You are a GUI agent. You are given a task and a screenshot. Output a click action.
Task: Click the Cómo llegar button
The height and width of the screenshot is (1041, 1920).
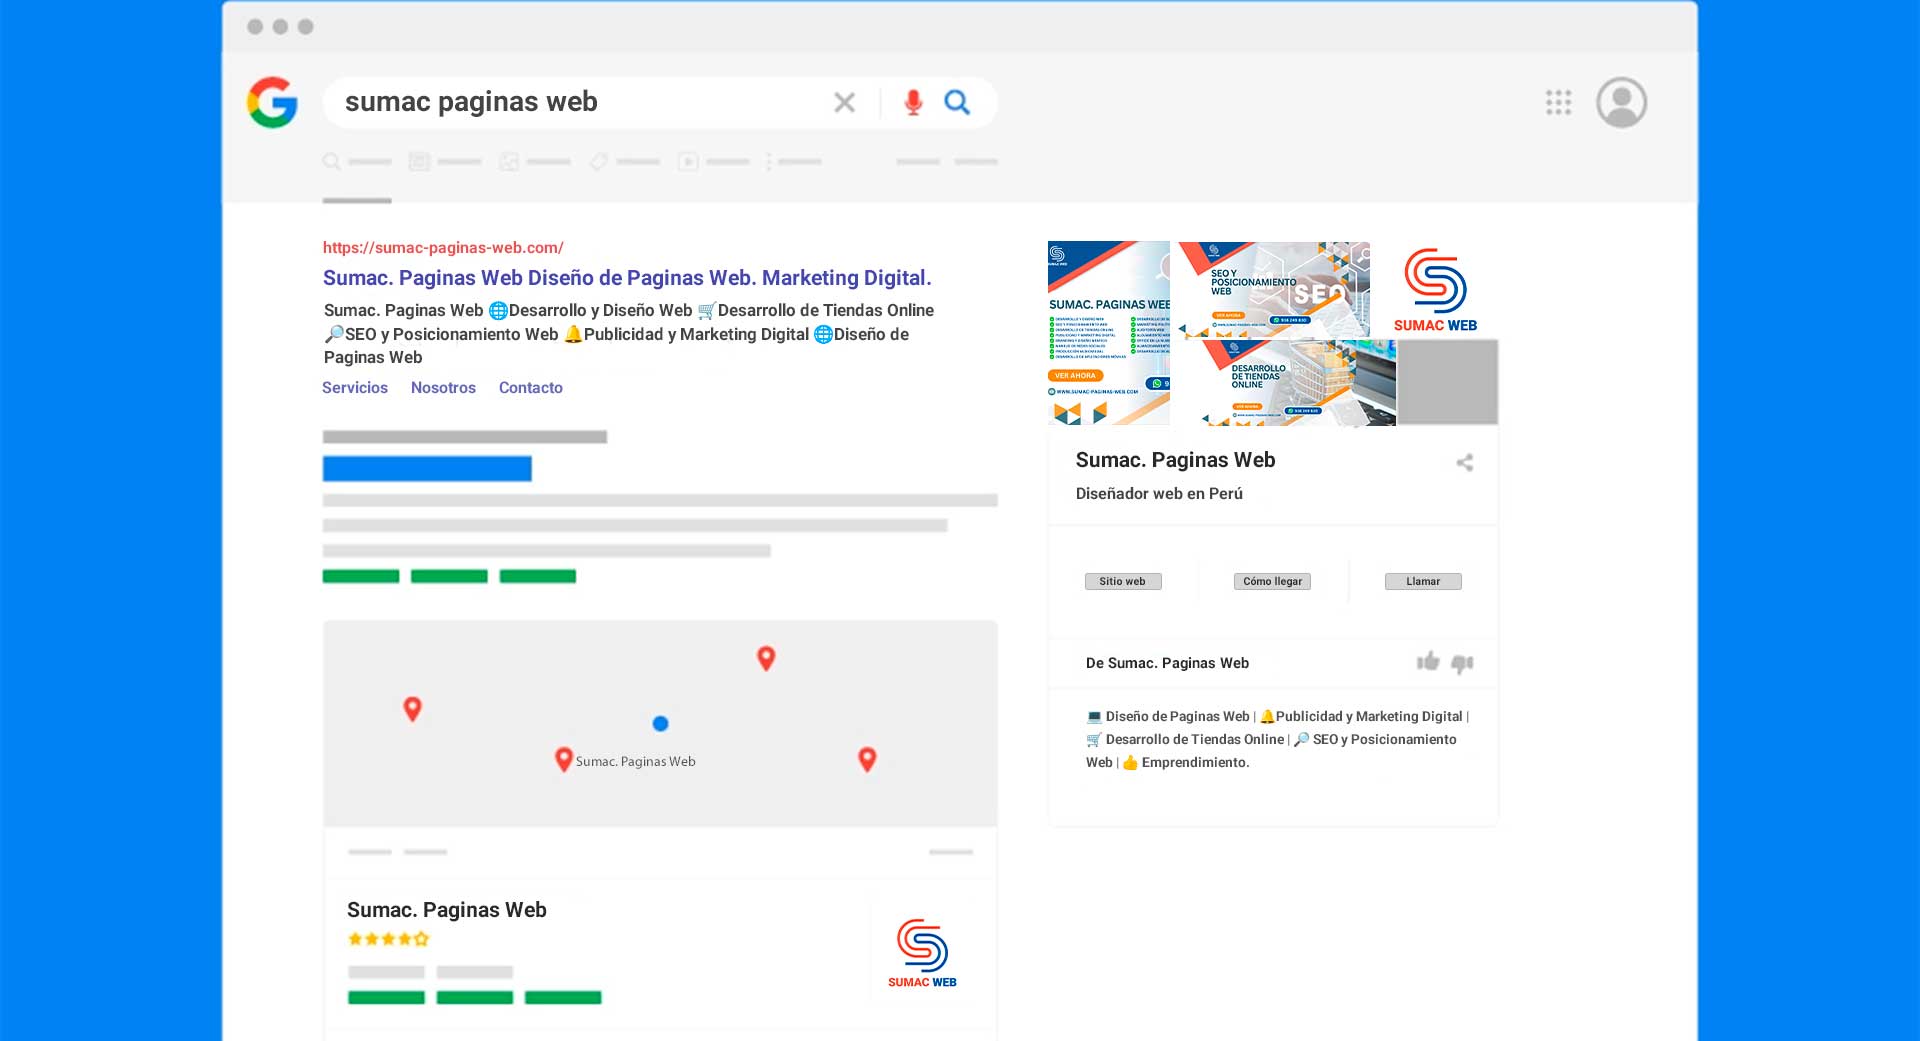[x=1272, y=581]
